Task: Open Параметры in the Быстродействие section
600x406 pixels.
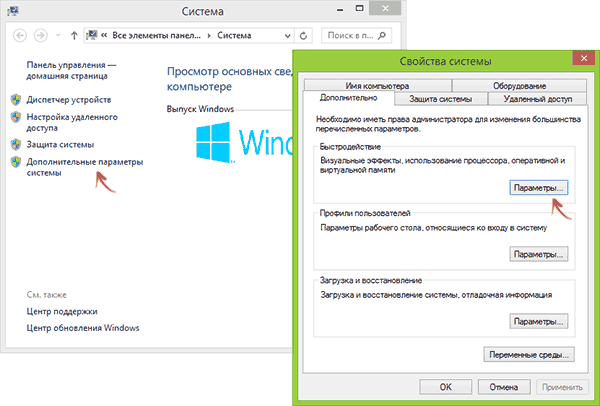Action: [x=538, y=188]
